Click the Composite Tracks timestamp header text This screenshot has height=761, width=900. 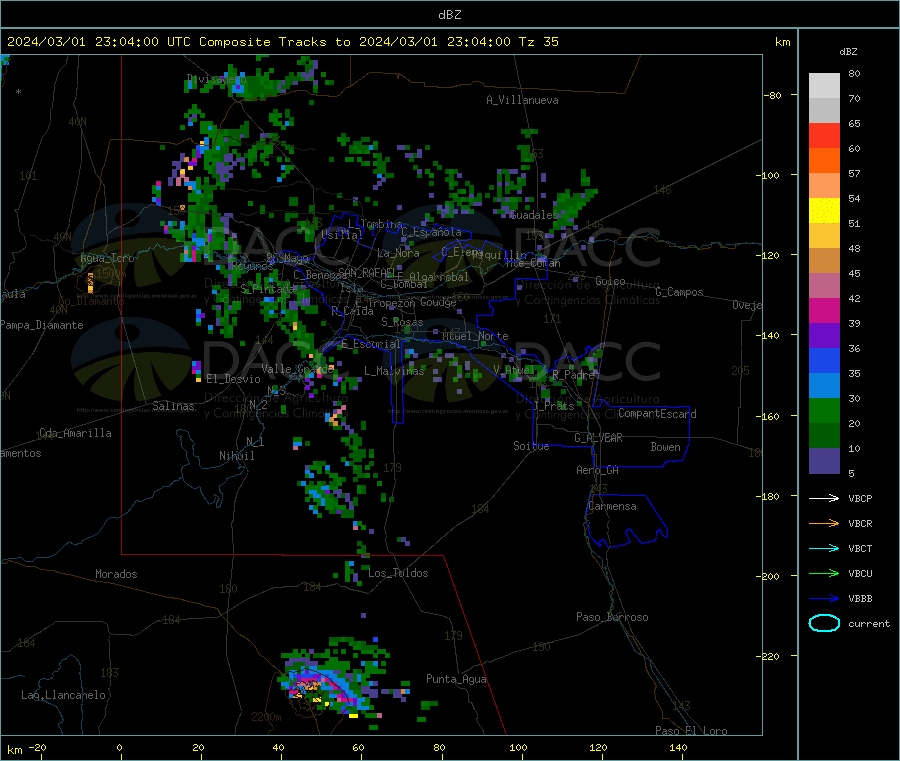pyautogui.click(x=283, y=42)
